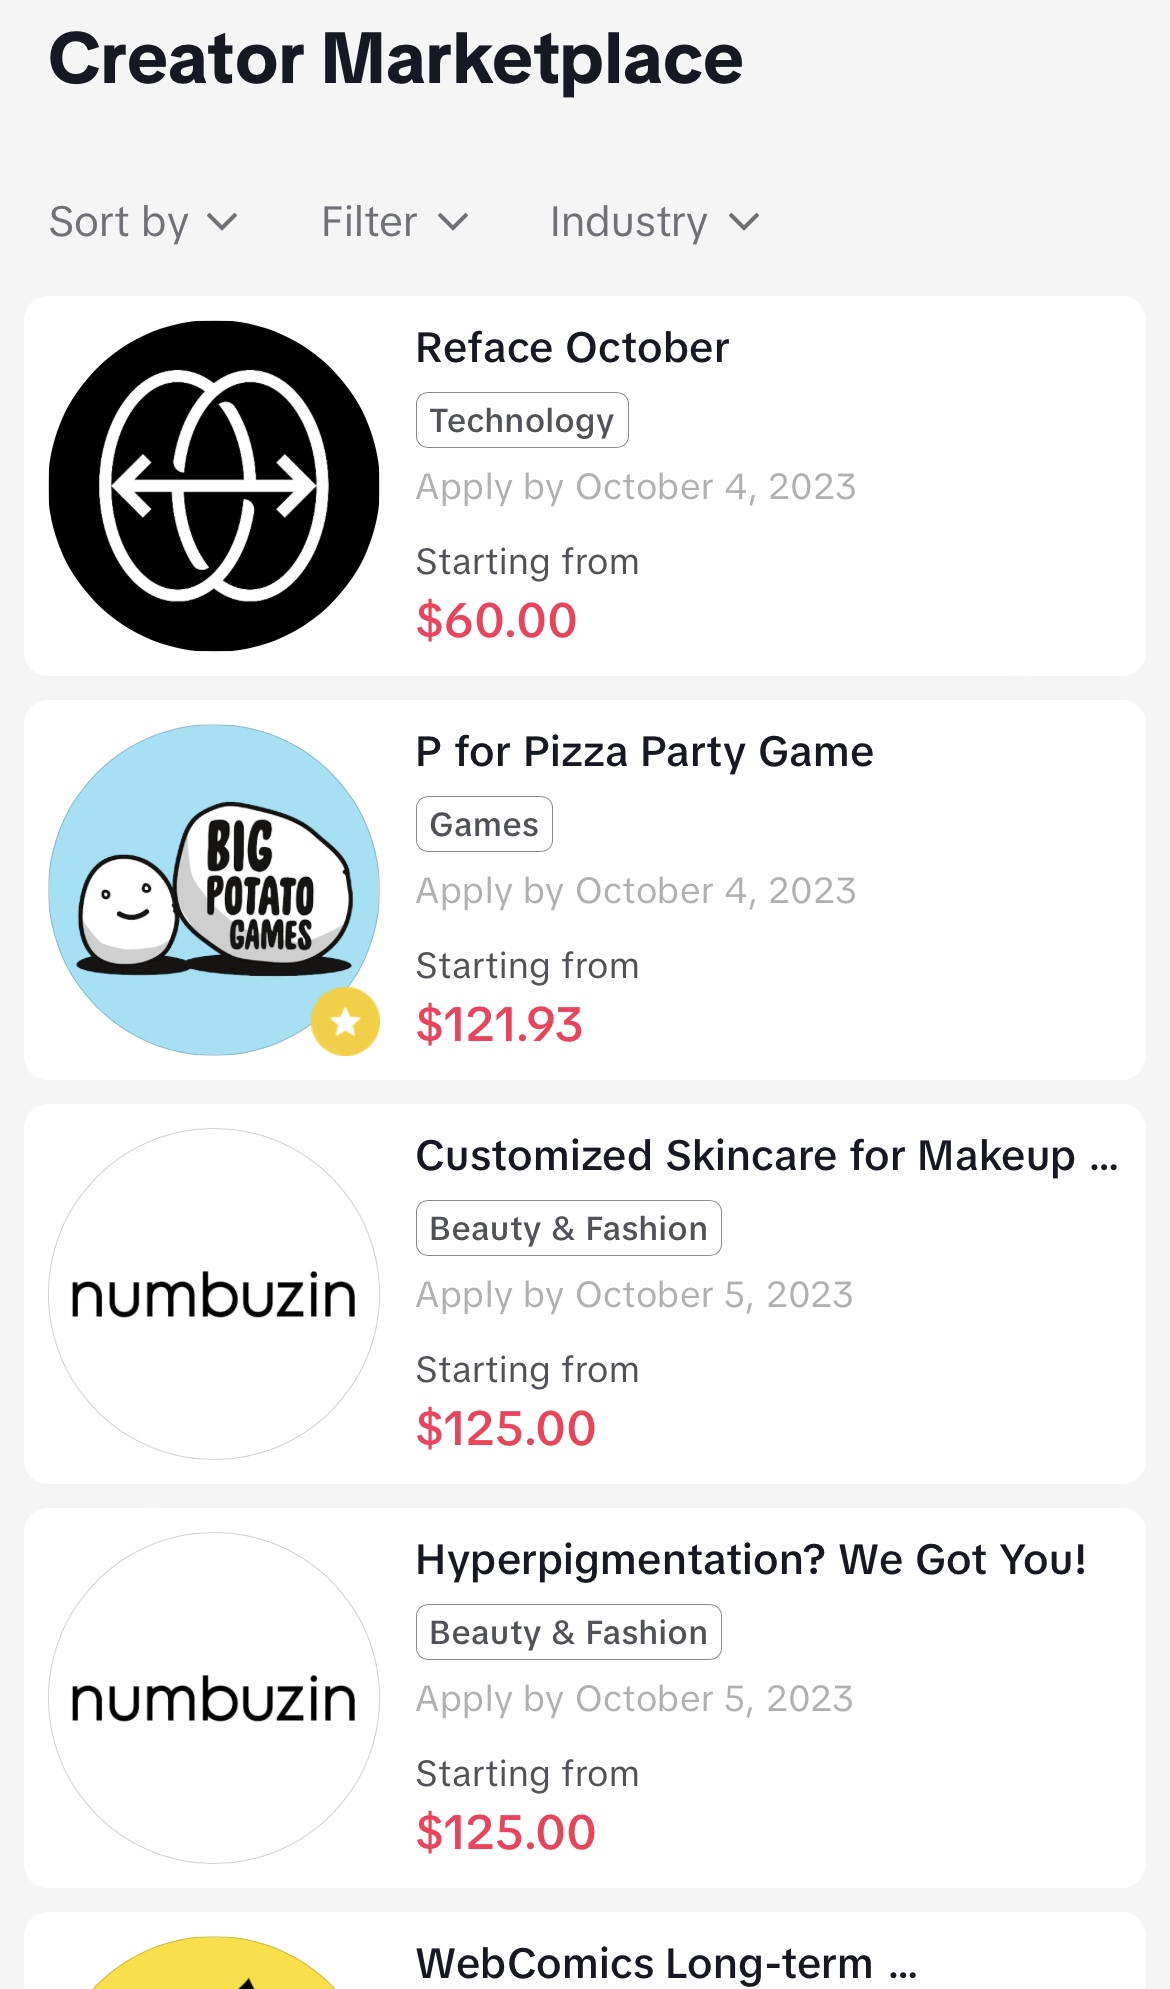Tap the Big Potato Games logo
This screenshot has width=1170, height=1989.
(214, 890)
